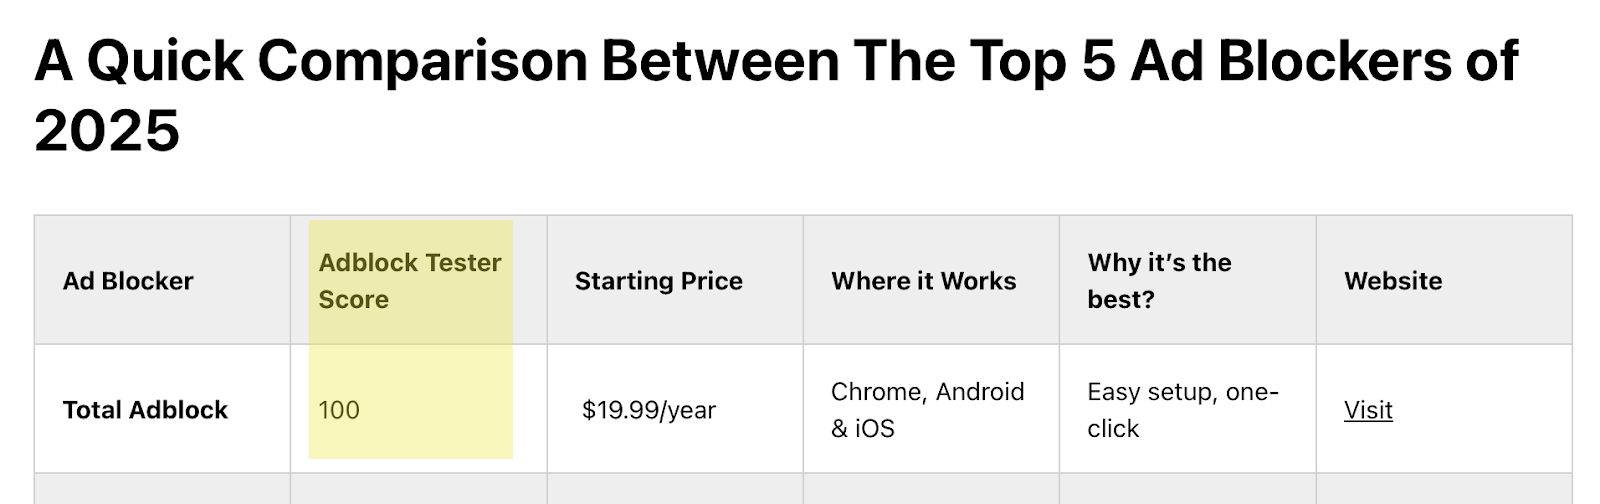Screen dimensions: 1600x504
Task: Click the $19.99/year starting price cell
Action: coord(649,410)
